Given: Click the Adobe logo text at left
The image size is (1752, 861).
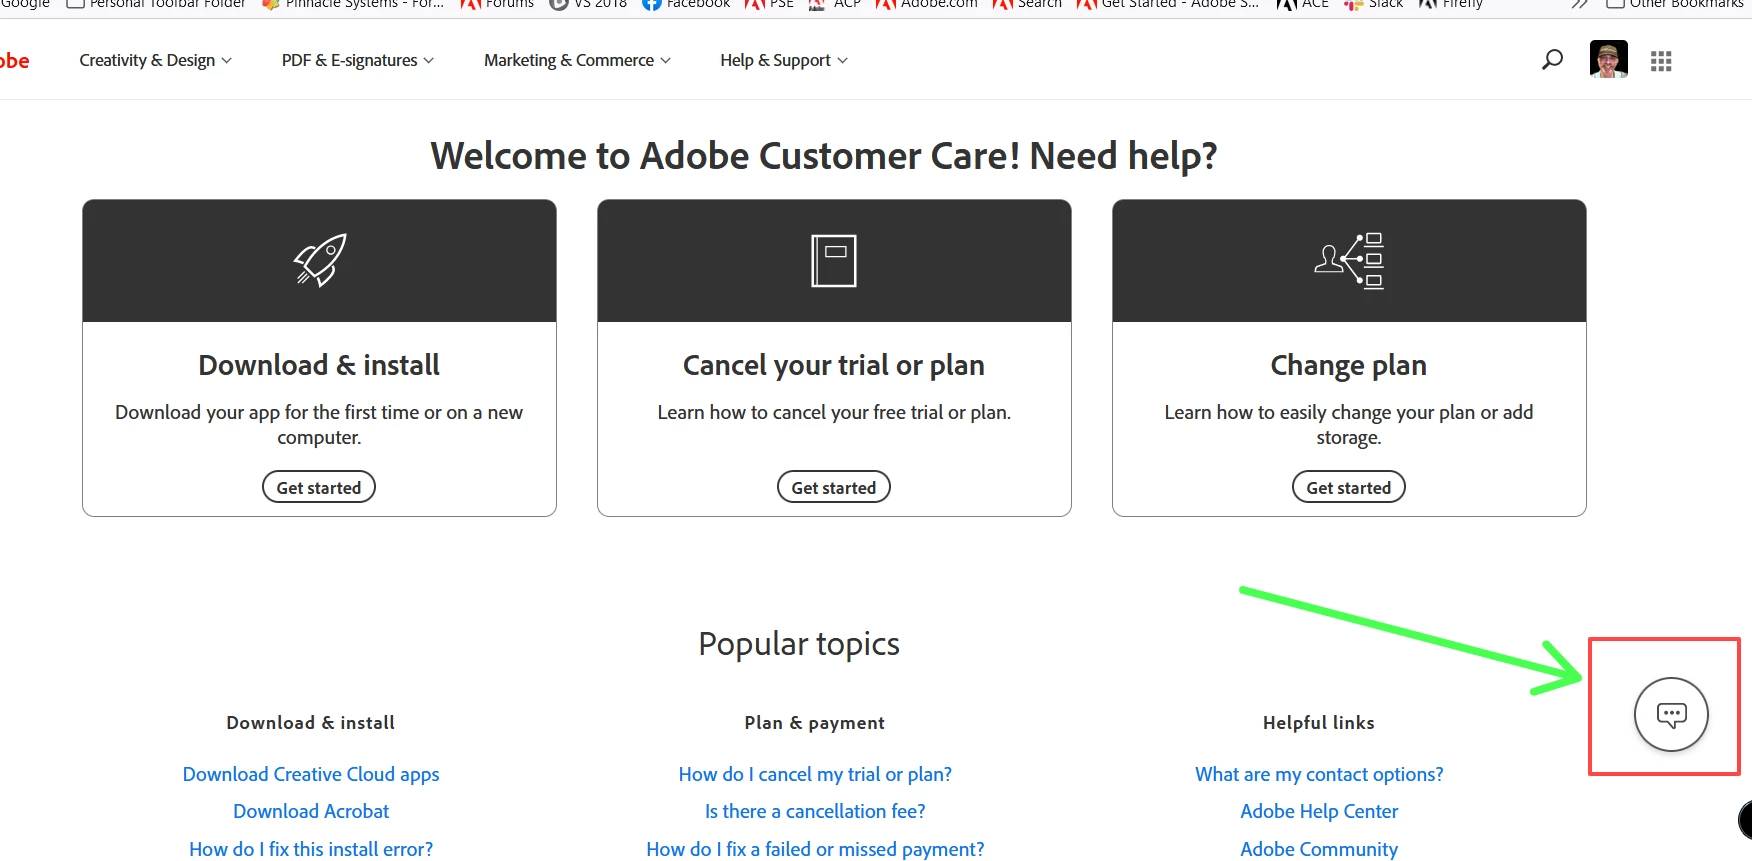Looking at the screenshot, I should click(14, 60).
